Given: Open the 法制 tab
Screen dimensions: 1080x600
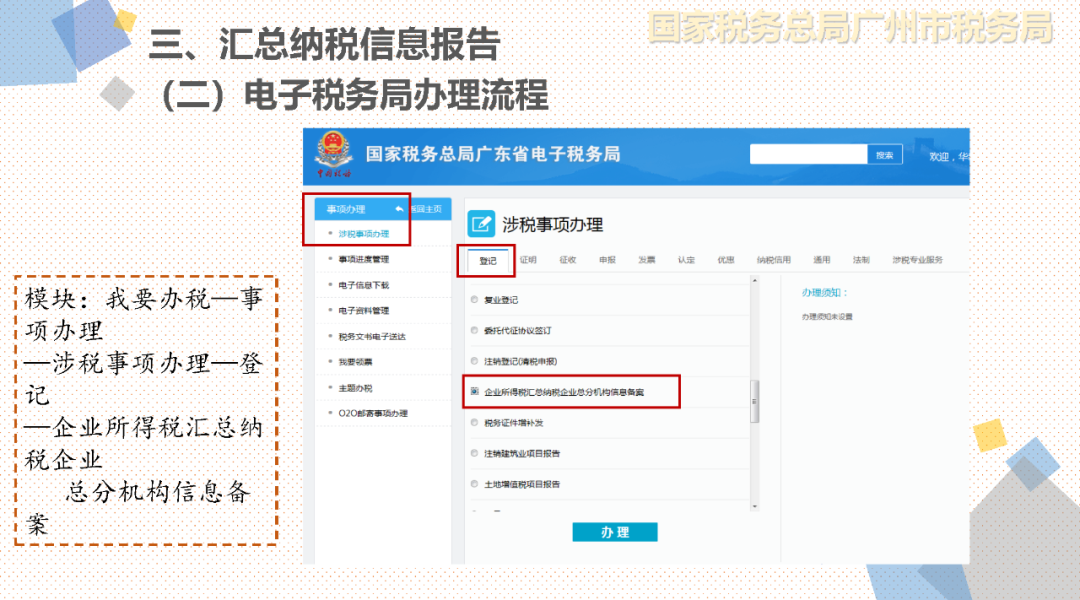Looking at the screenshot, I should [x=861, y=260].
